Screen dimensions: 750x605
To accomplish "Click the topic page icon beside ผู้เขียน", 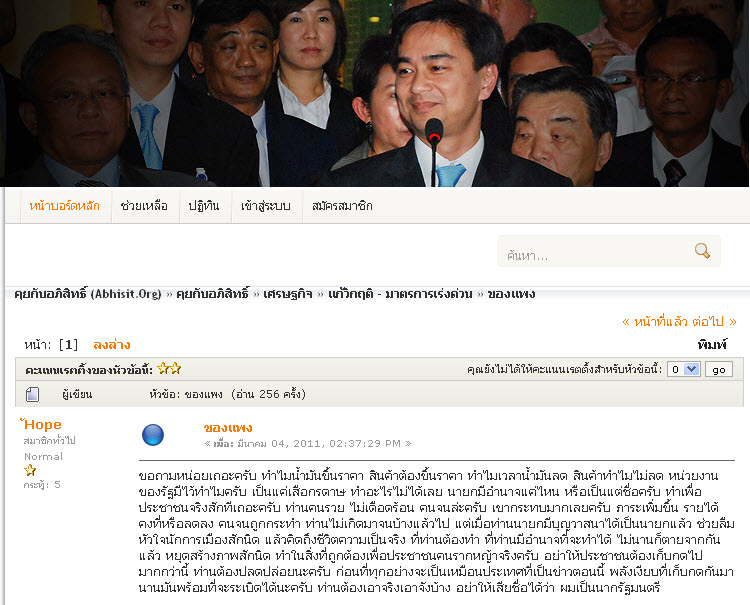I will coord(33,395).
